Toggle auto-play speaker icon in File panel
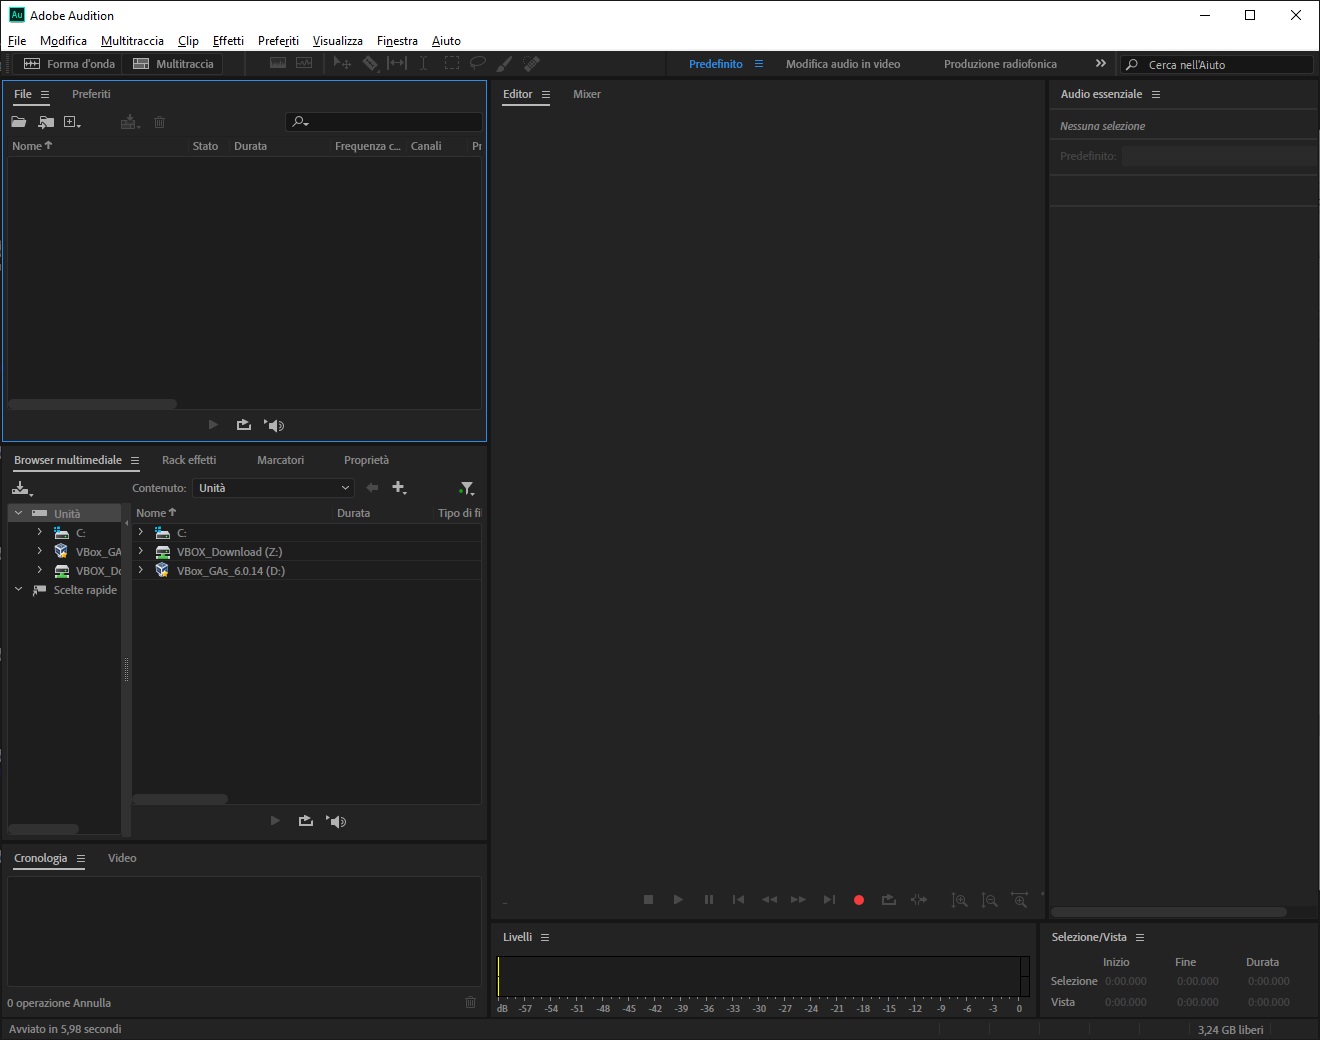Image resolution: width=1320 pixels, height=1040 pixels. pyautogui.click(x=275, y=425)
